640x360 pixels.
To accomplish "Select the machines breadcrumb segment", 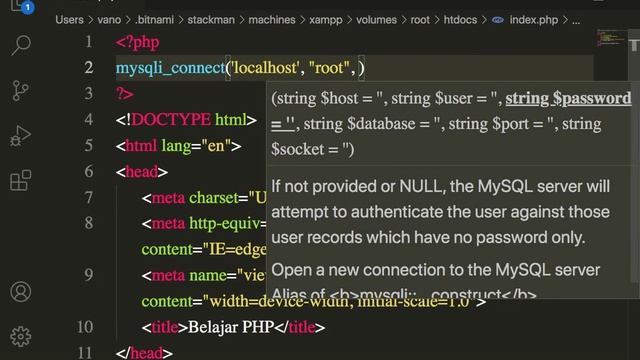I will [x=272, y=20].
